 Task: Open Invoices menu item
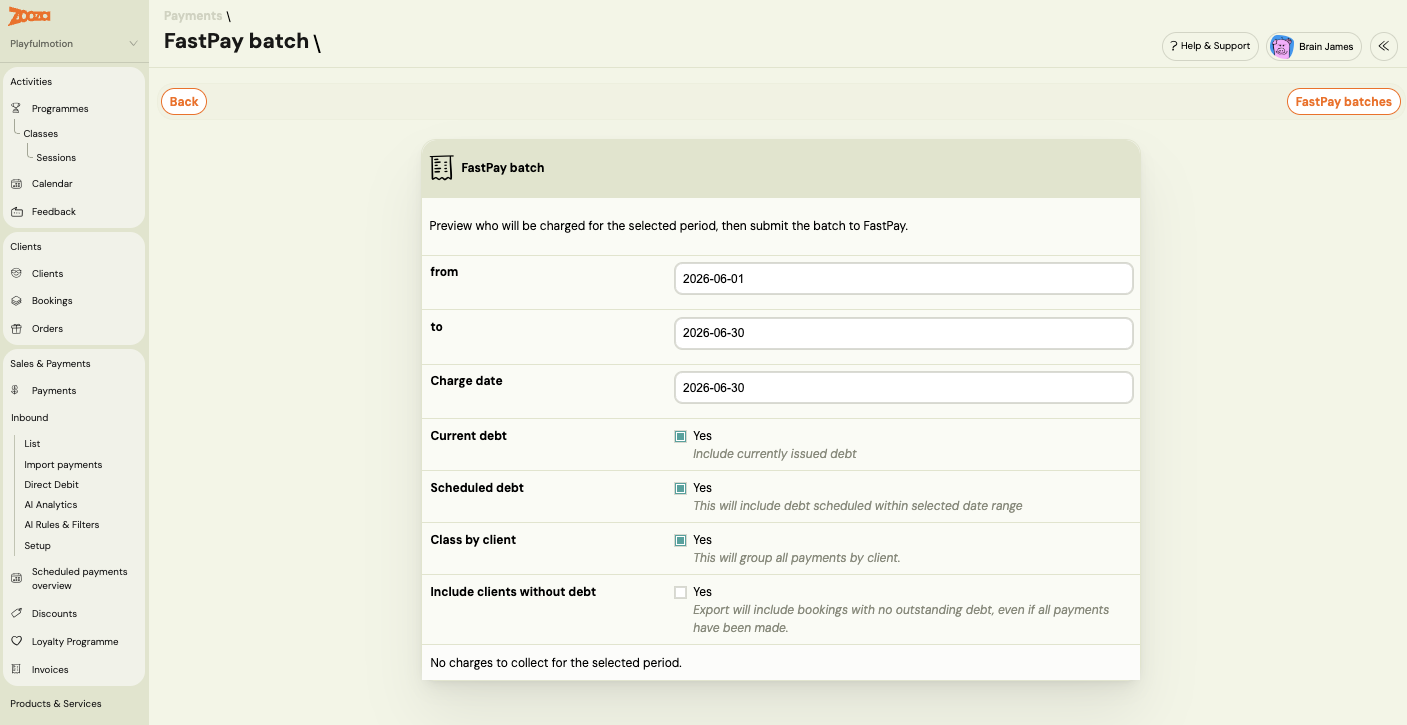(x=50, y=670)
